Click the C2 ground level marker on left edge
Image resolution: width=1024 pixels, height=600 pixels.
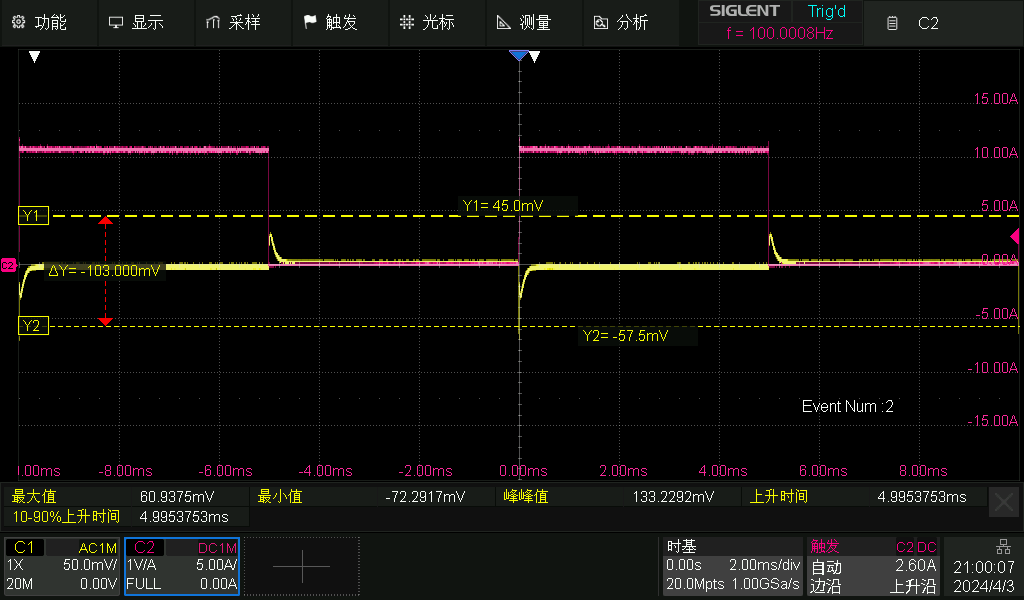click(8, 265)
